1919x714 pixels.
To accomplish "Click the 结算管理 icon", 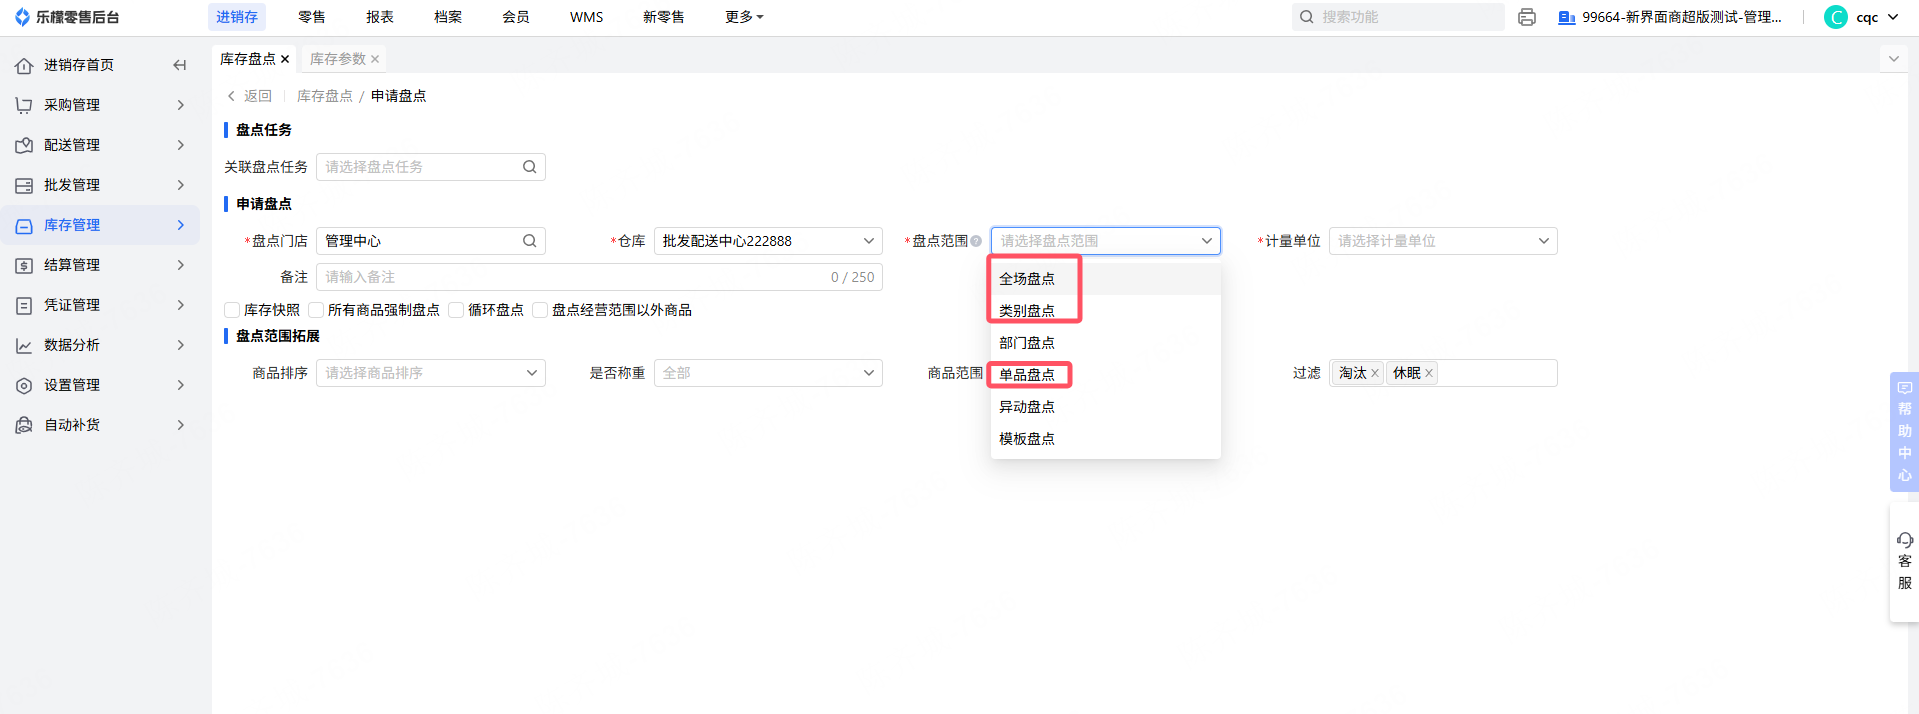I will pos(24,265).
